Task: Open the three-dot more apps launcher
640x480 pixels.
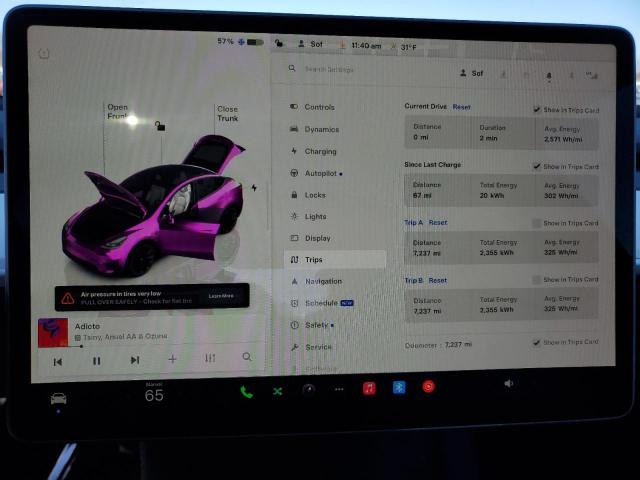Action: pyautogui.click(x=338, y=388)
